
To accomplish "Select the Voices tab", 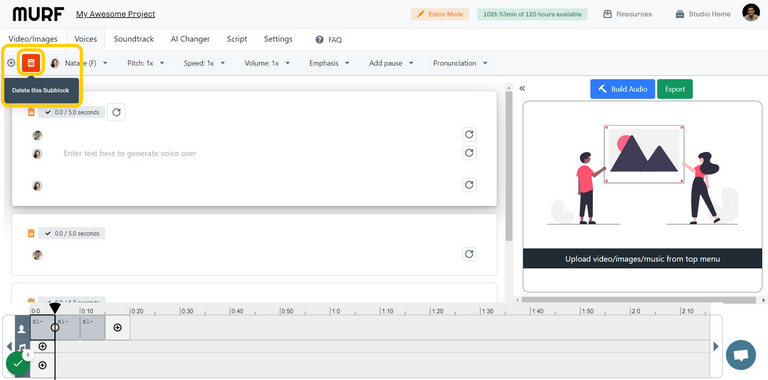I will coord(85,39).
